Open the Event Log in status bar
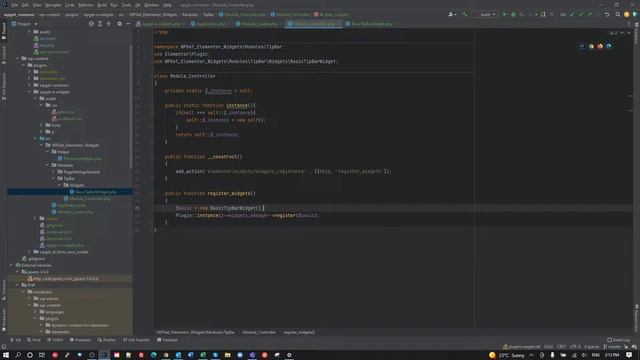This screenshot has width=640, height=360. coord(618,340)
